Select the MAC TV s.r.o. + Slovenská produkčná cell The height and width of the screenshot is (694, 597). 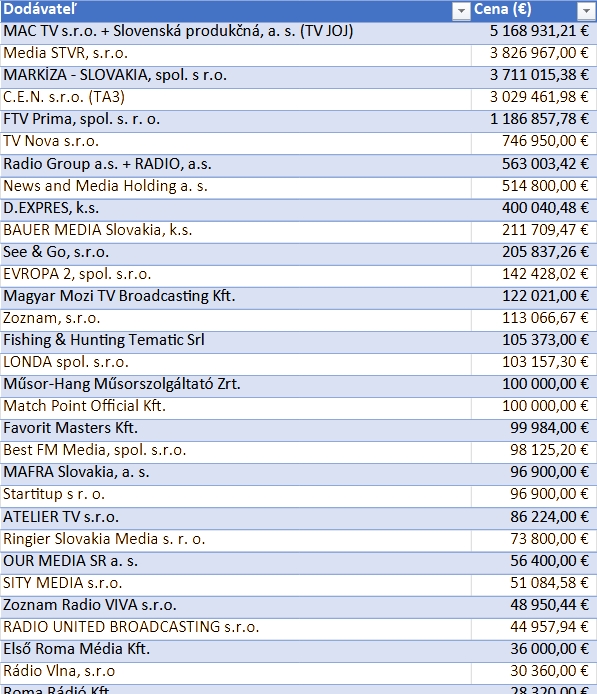pos(236,32)
